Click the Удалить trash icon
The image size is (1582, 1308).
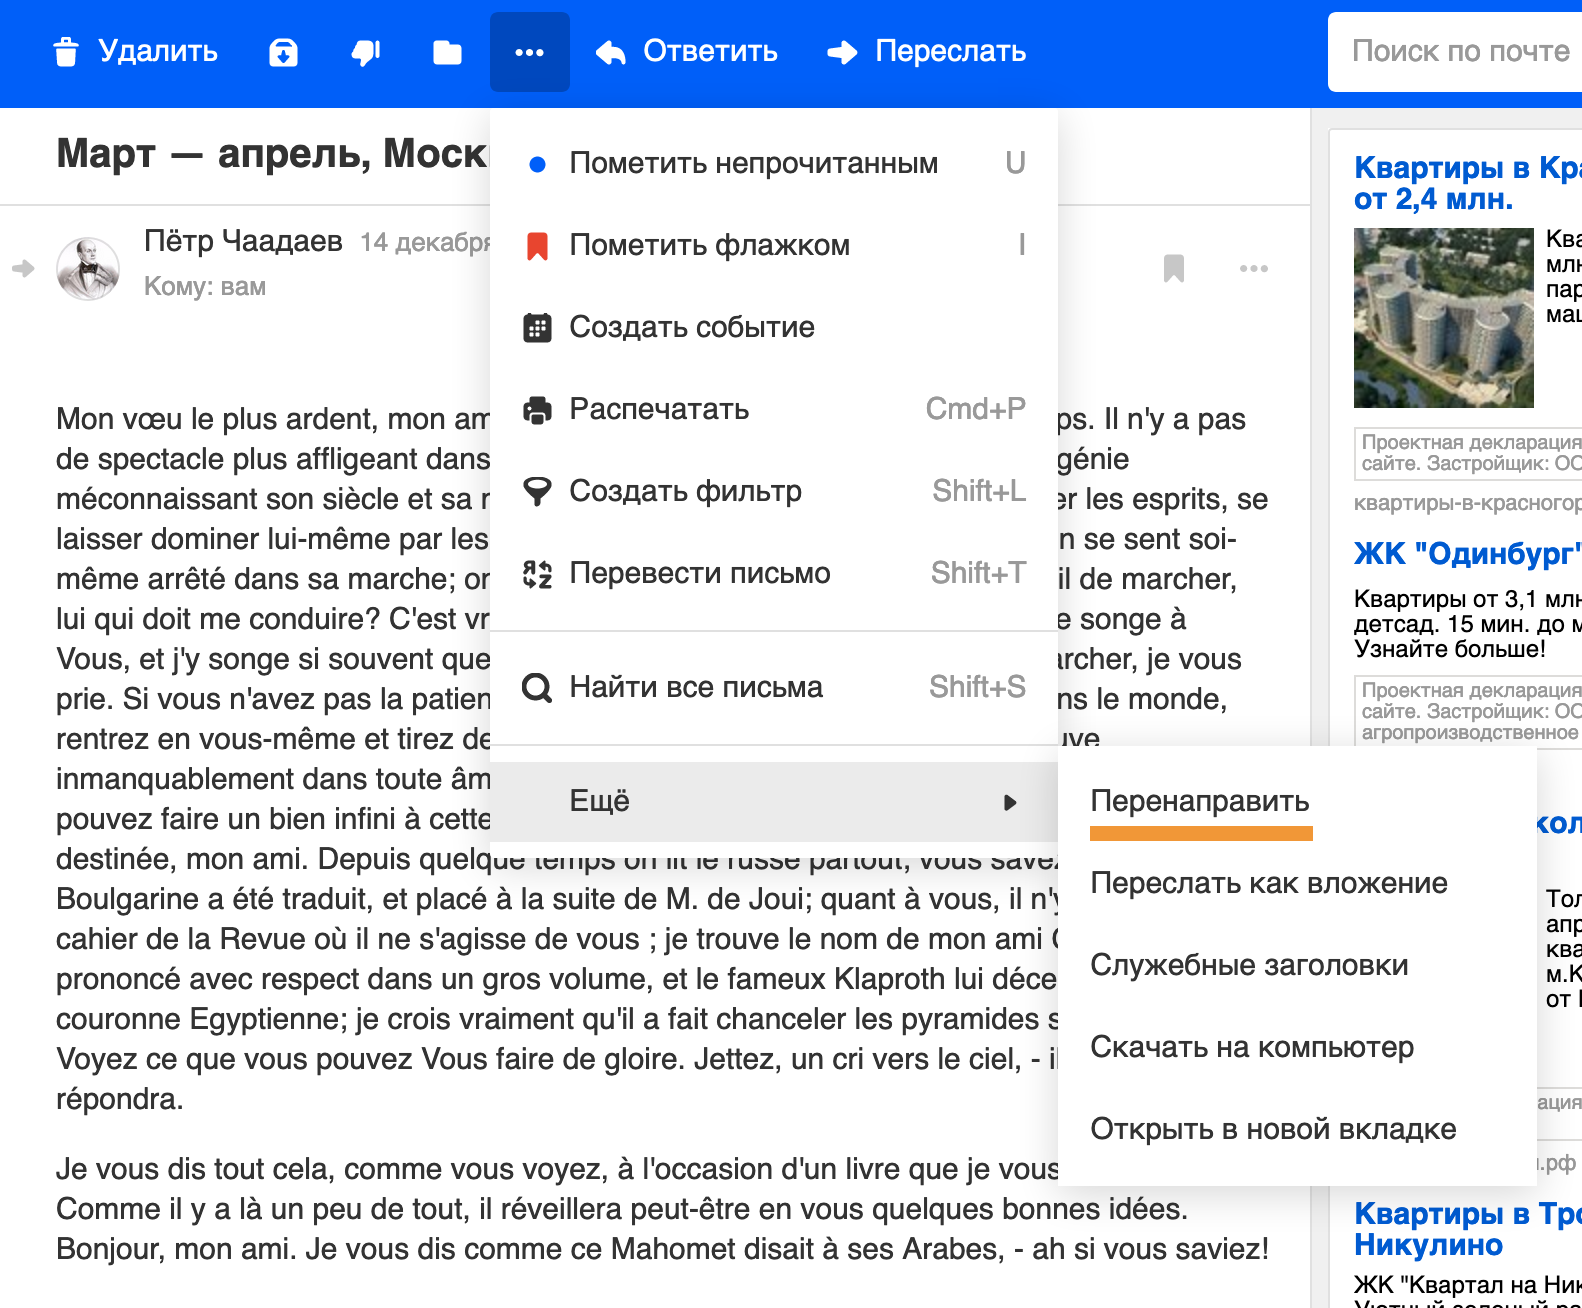(66, 52)
